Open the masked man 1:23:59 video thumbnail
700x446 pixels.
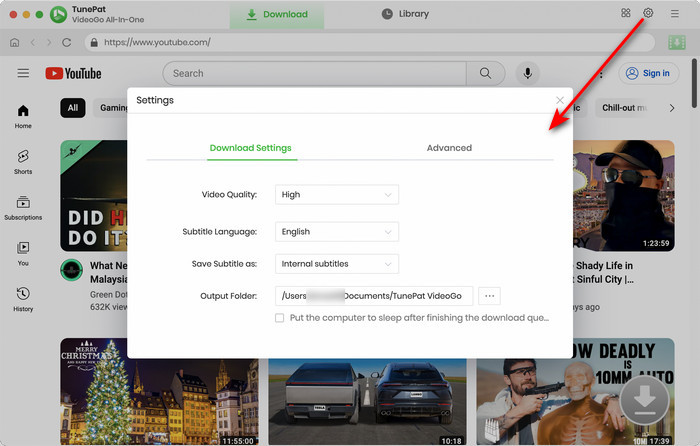624,196
